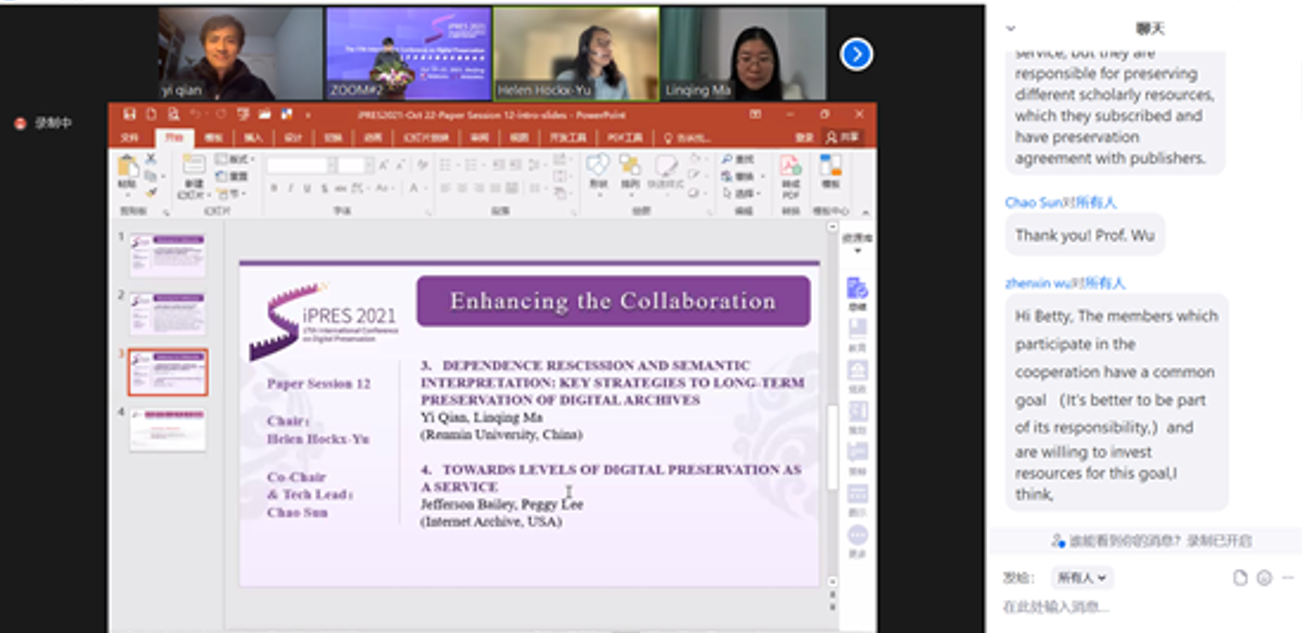
Task: Click the file attachment icon in Zoom chat
Action: tap(1240, 577)
